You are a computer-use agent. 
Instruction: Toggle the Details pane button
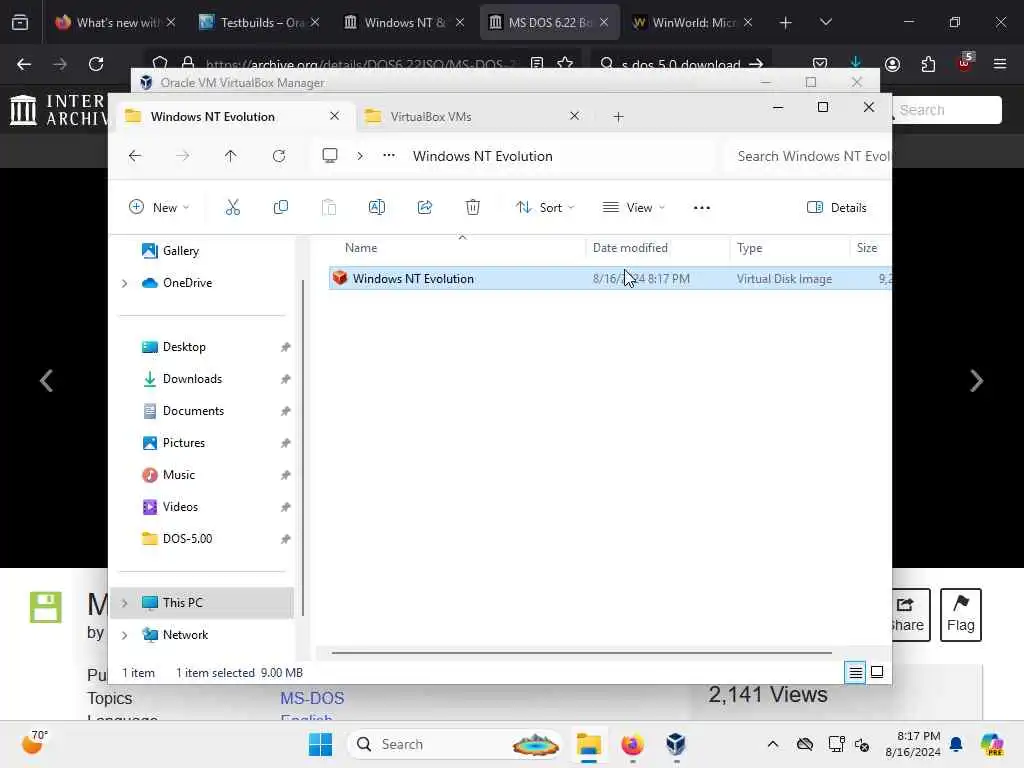pyautogui.click(x=837, y=208)
